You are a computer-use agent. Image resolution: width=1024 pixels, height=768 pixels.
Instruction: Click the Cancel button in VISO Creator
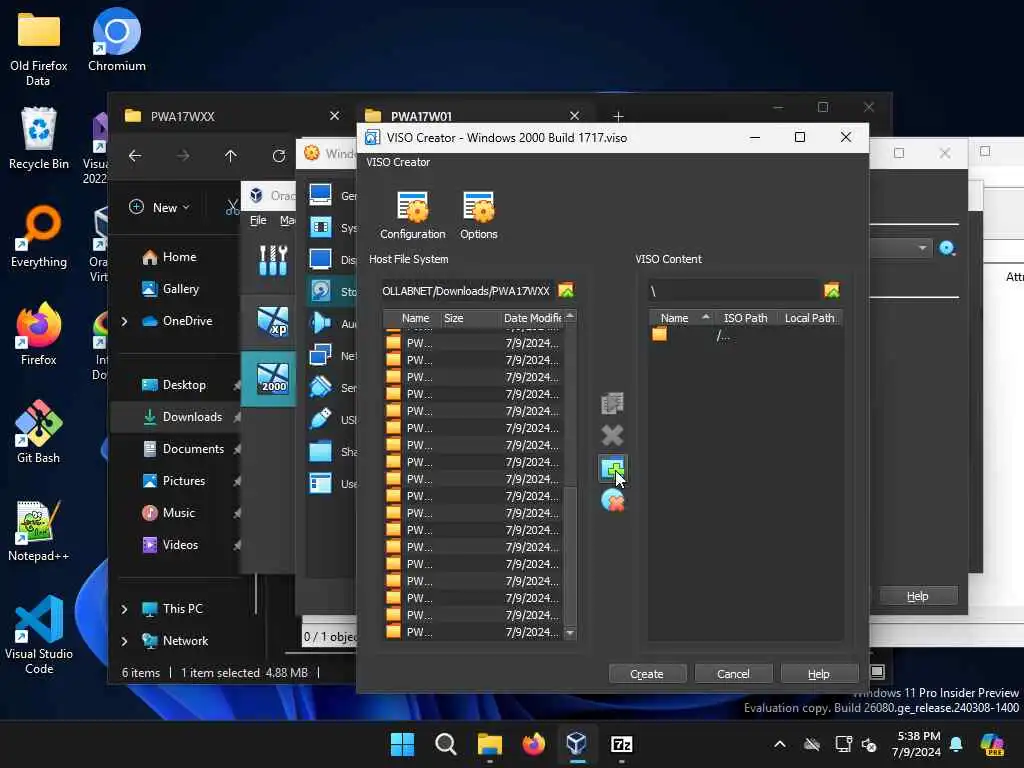tap(733, 673)
